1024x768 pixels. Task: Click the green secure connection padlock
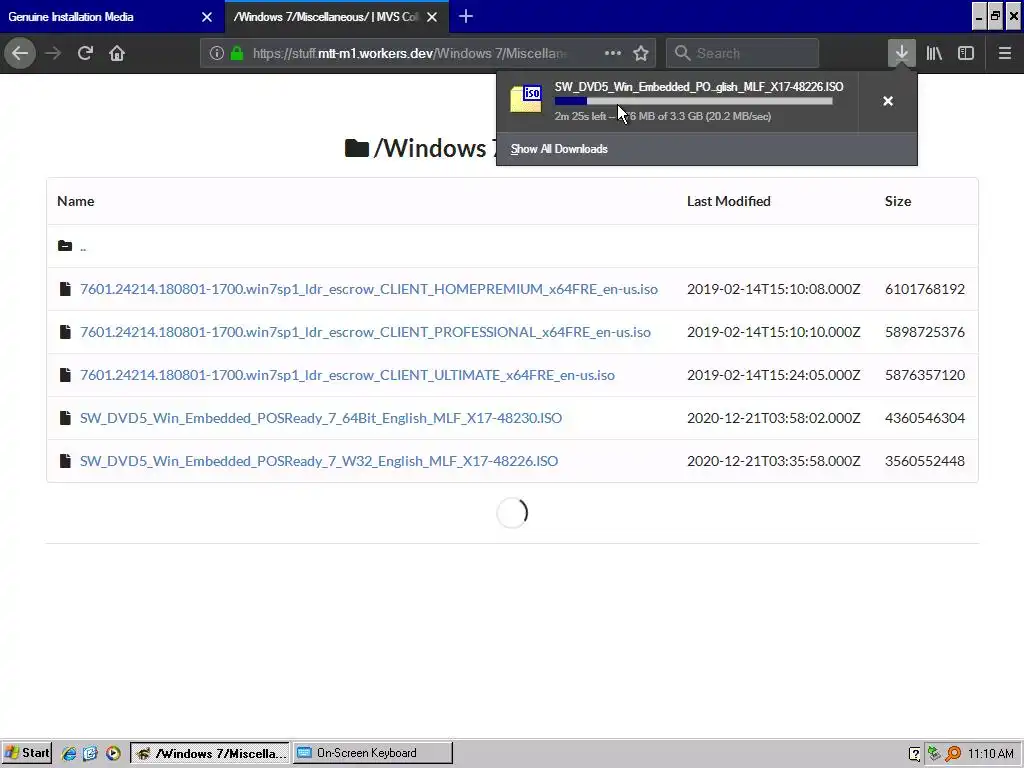point(237,53)
